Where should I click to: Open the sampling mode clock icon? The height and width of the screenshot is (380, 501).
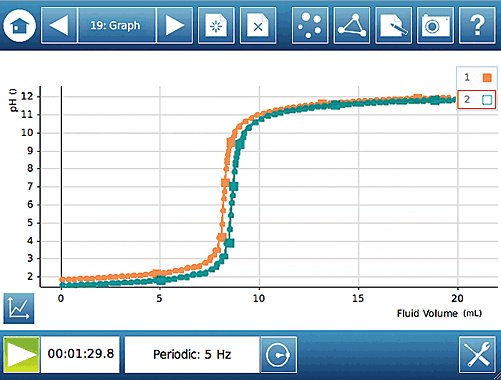tap(278, 354)
